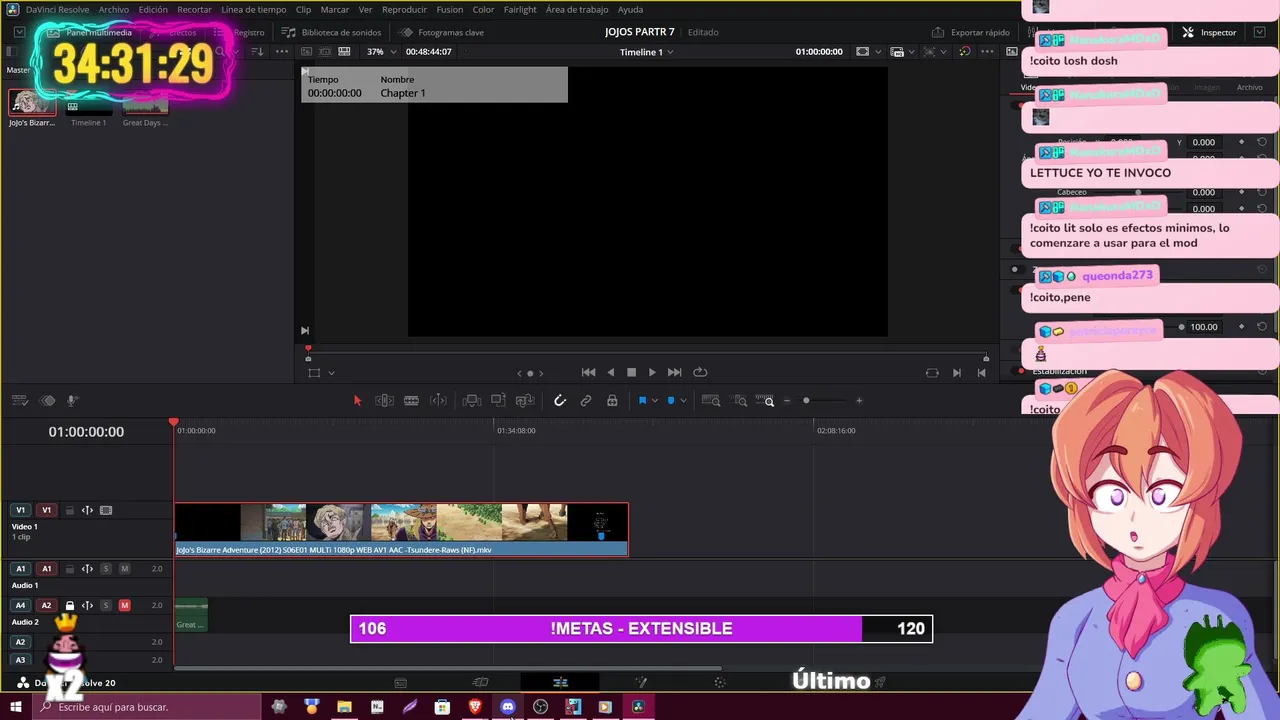This screenshot has height=720, width=1280.
Task: Click Exportar rápido button
Action: (971, 32)
